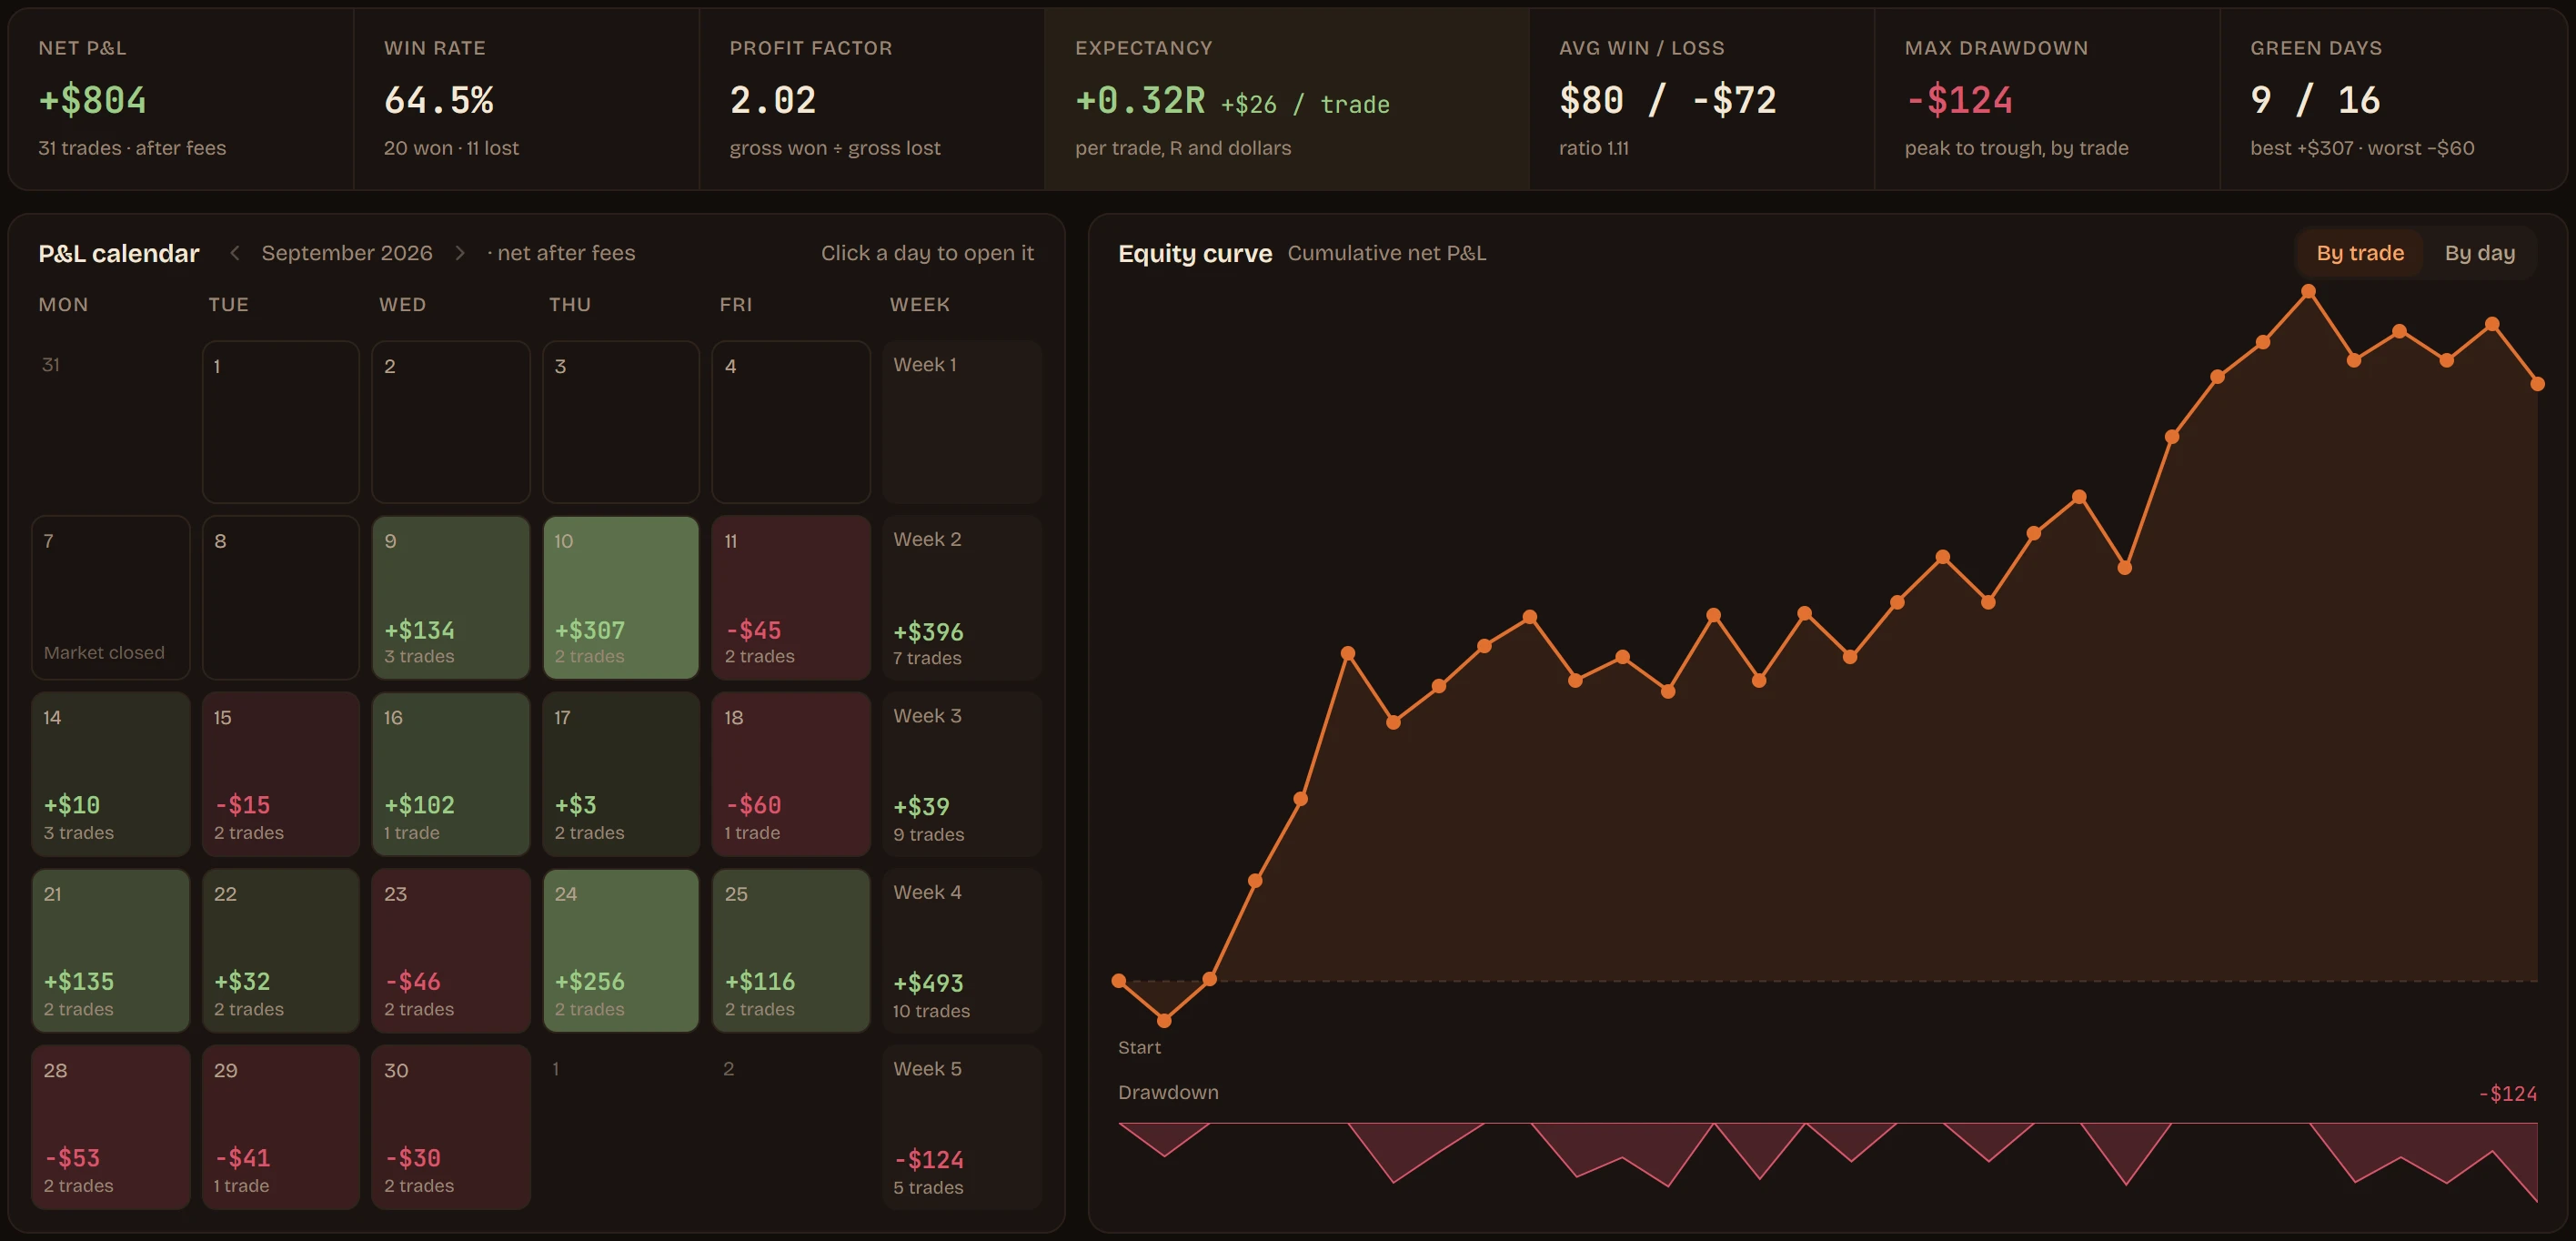The height and width of the screenshot is (1241, 2576).
Task: Go to previous month in P&L calendar
Action: (x=234, y=253)
